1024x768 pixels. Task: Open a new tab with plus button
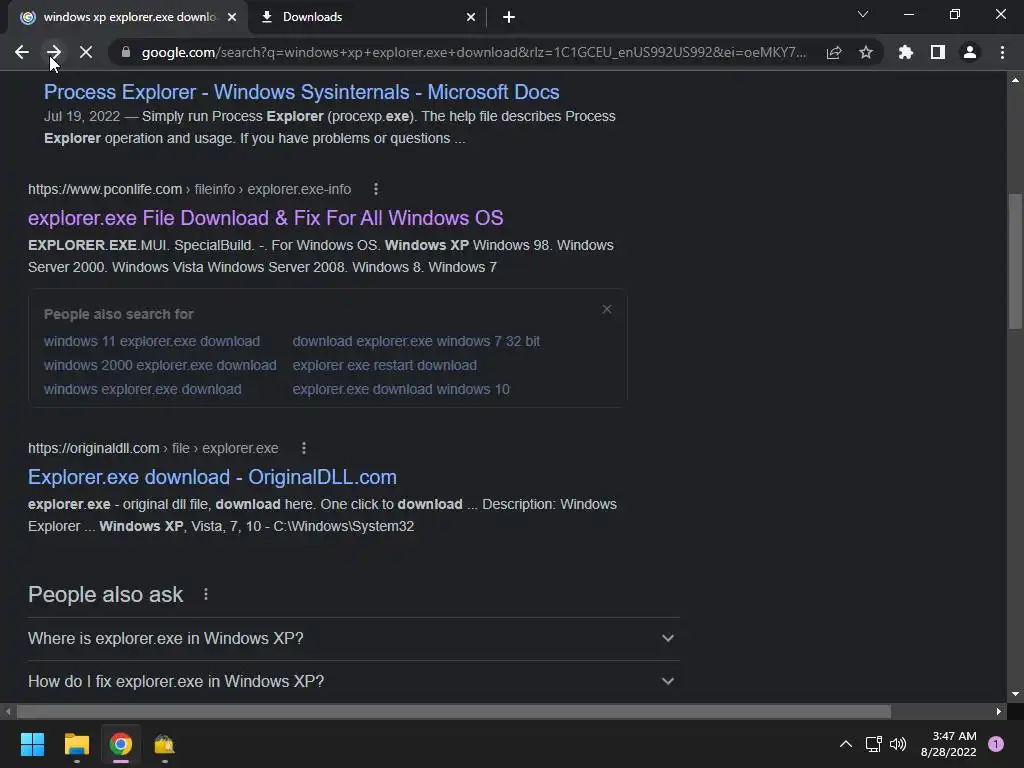[509, 17]
